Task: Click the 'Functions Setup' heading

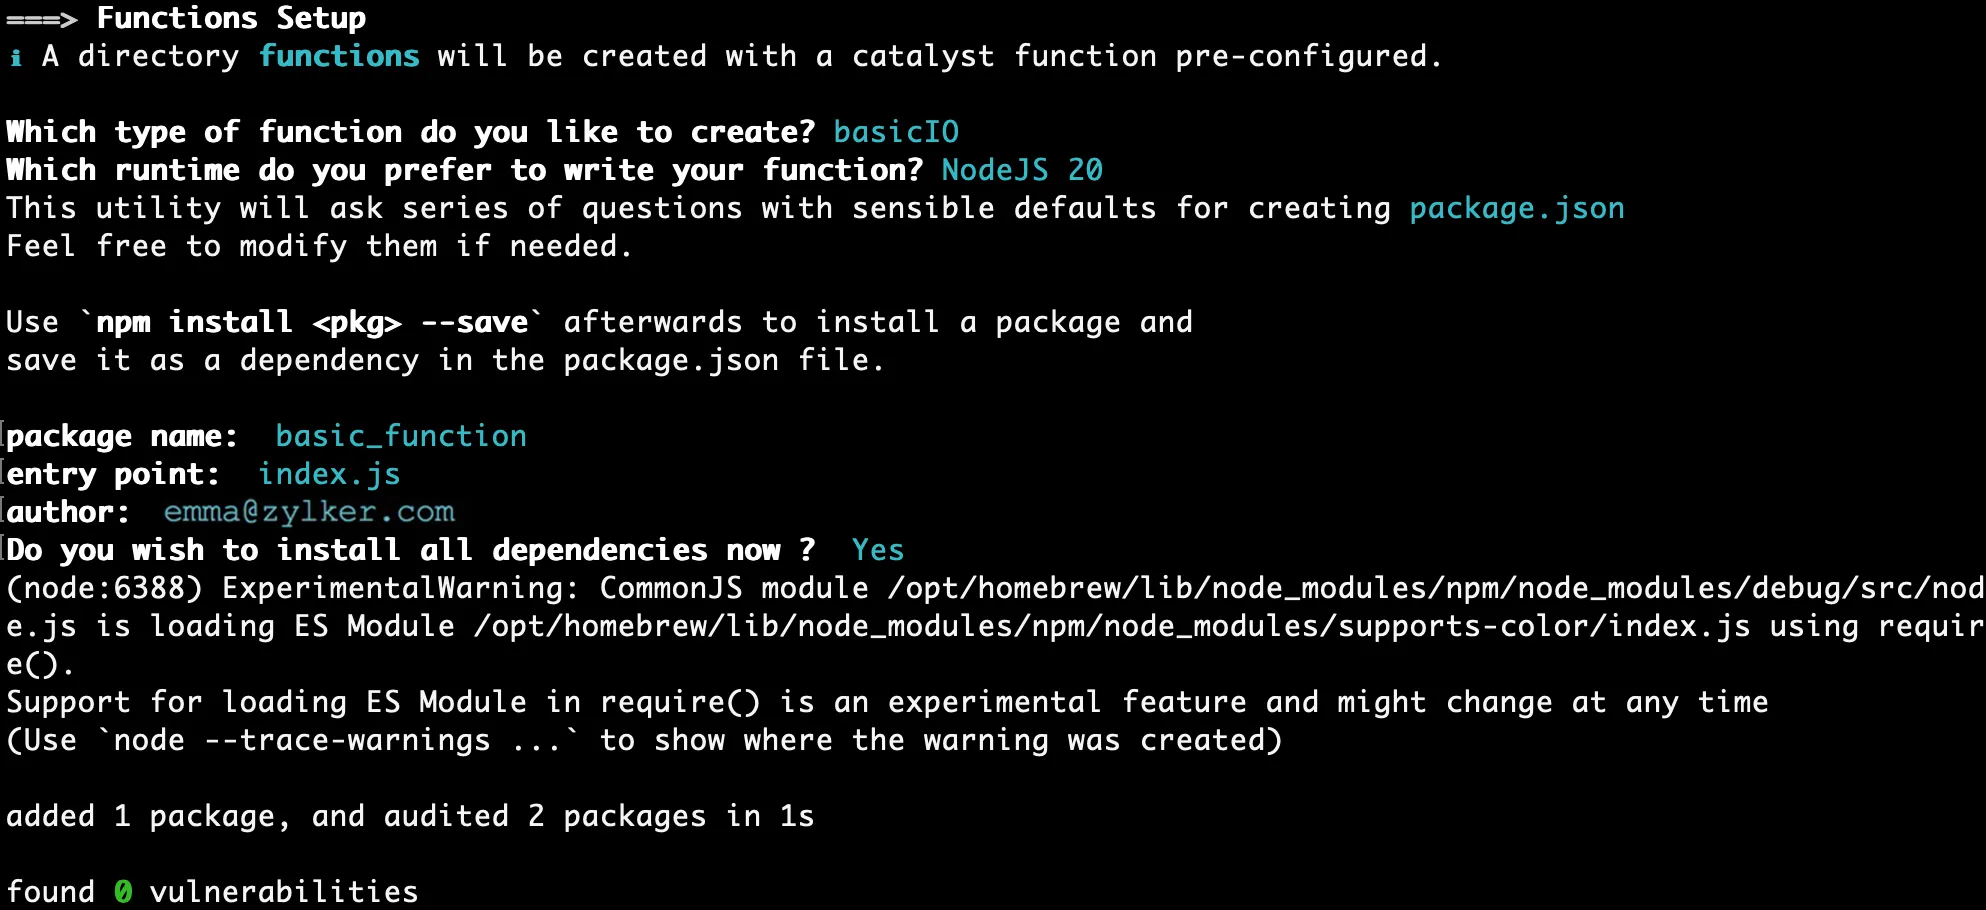Action: [x=231, y=19]
